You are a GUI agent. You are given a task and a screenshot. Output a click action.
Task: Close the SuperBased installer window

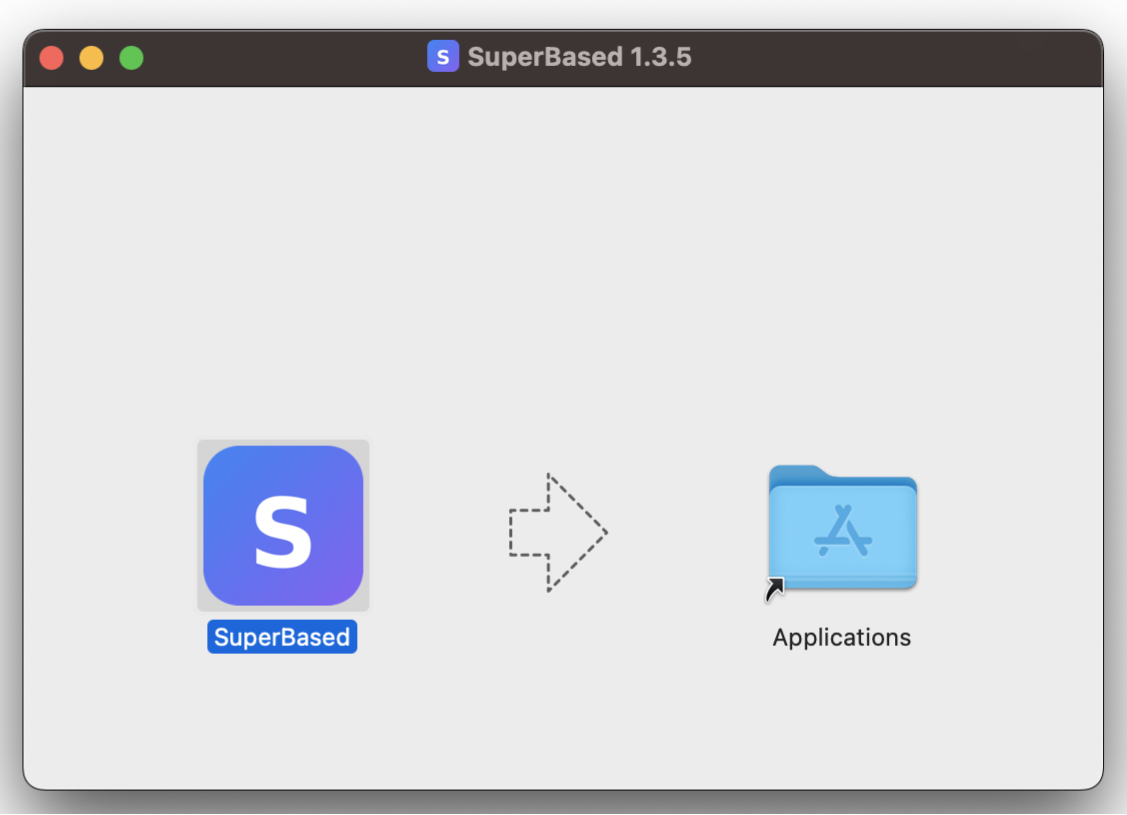click(x=52, y=57)
